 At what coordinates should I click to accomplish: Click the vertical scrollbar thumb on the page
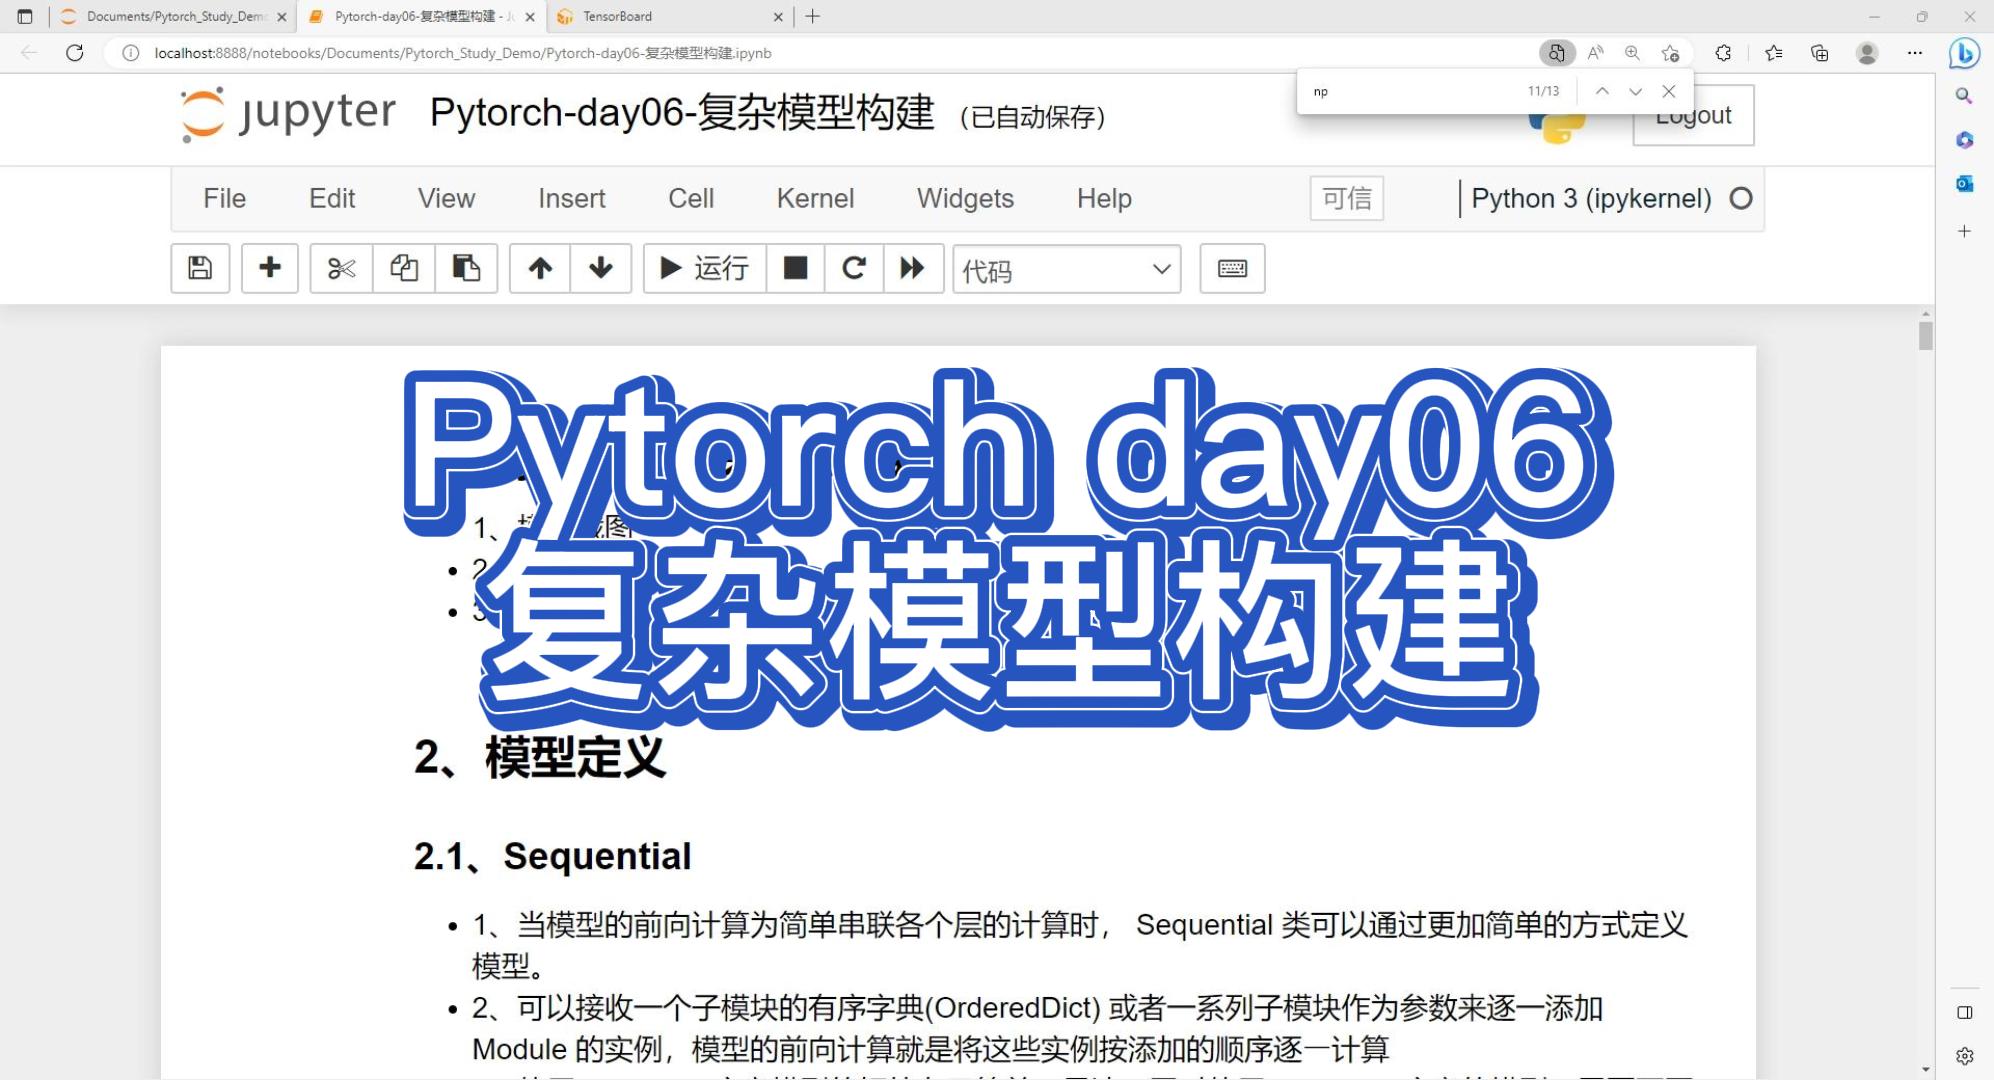[x=1925, y=334]
